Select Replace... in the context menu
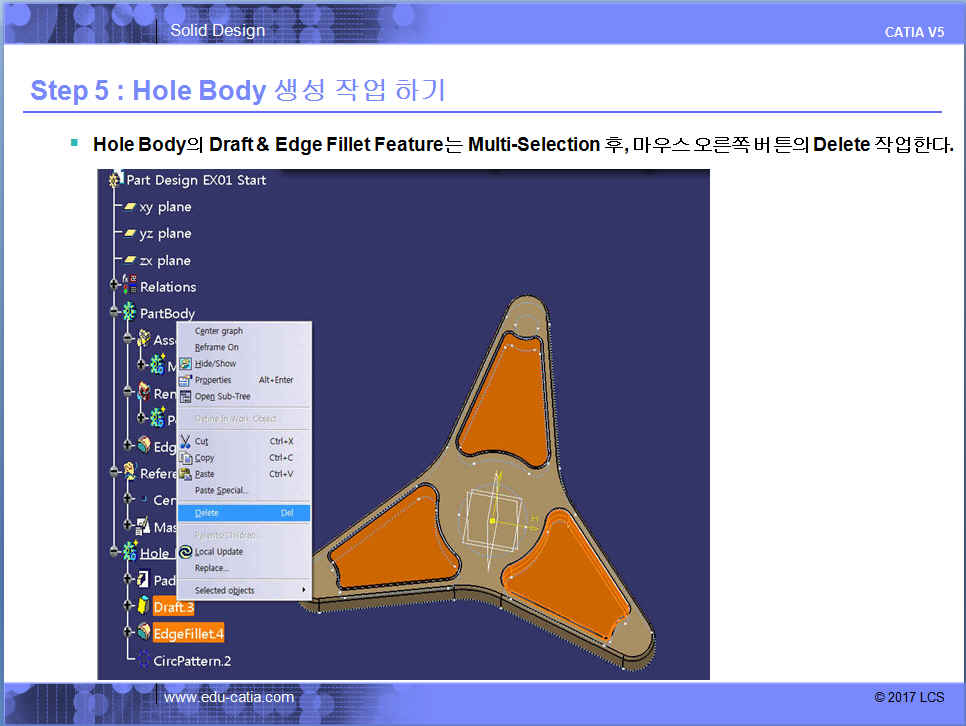Viewport: 966px width, 726px height. (x=212, y=568)
